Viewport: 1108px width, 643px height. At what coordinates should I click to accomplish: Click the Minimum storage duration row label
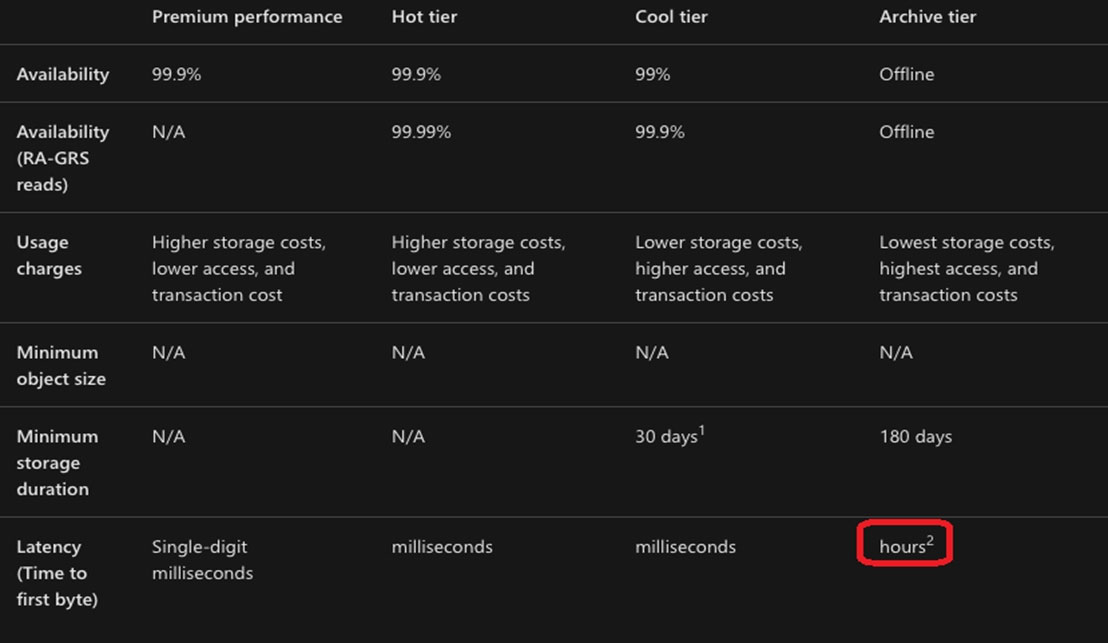(57, 462)
